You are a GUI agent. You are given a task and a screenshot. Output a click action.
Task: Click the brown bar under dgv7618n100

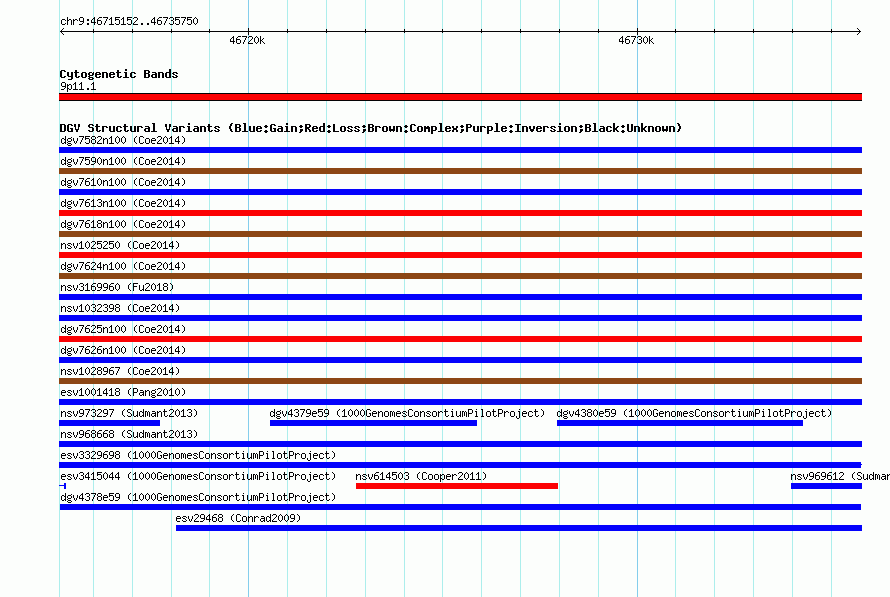(x=460, y=234)
